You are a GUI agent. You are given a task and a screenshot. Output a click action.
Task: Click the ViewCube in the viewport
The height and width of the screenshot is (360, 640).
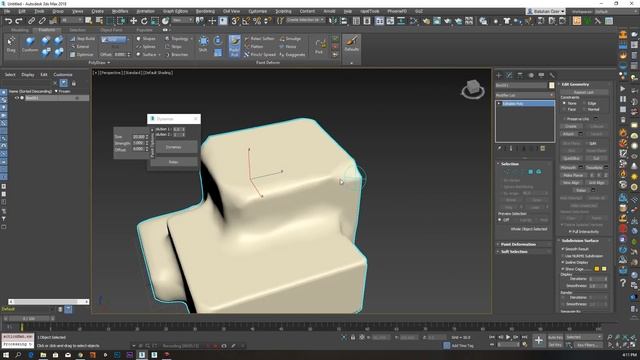point(473,89)
